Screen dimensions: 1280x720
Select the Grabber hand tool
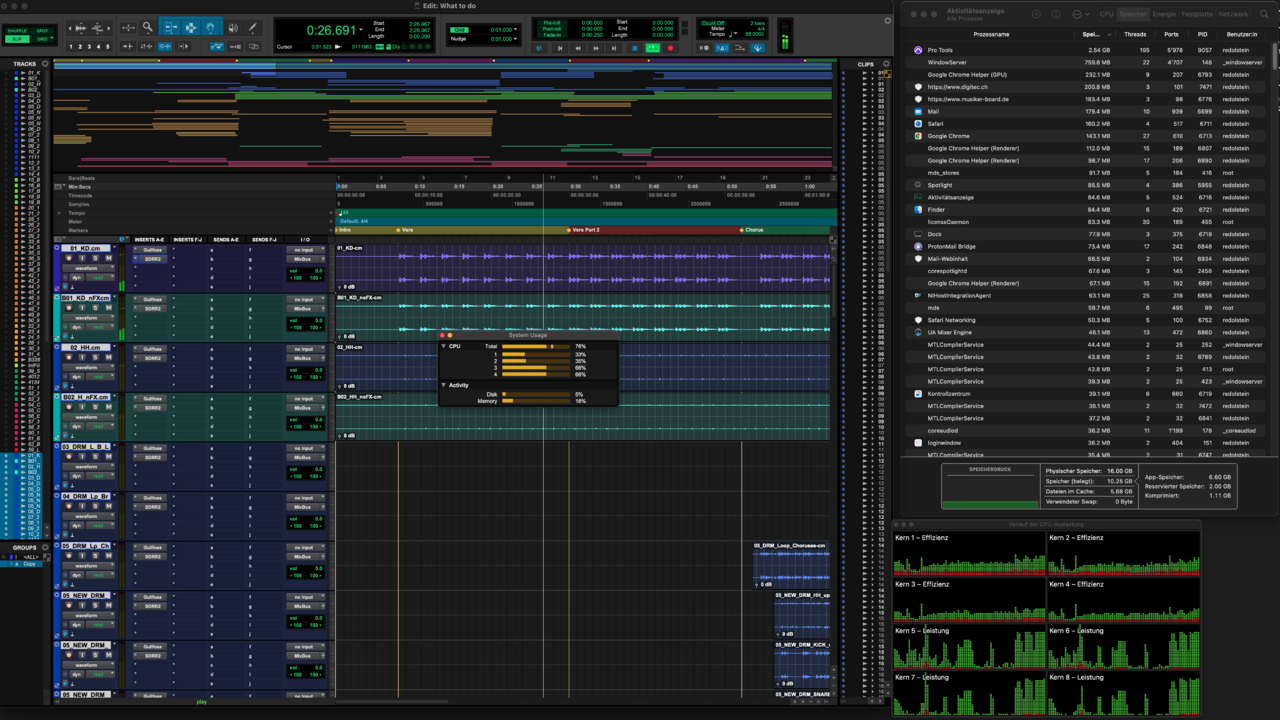[210, 27]
